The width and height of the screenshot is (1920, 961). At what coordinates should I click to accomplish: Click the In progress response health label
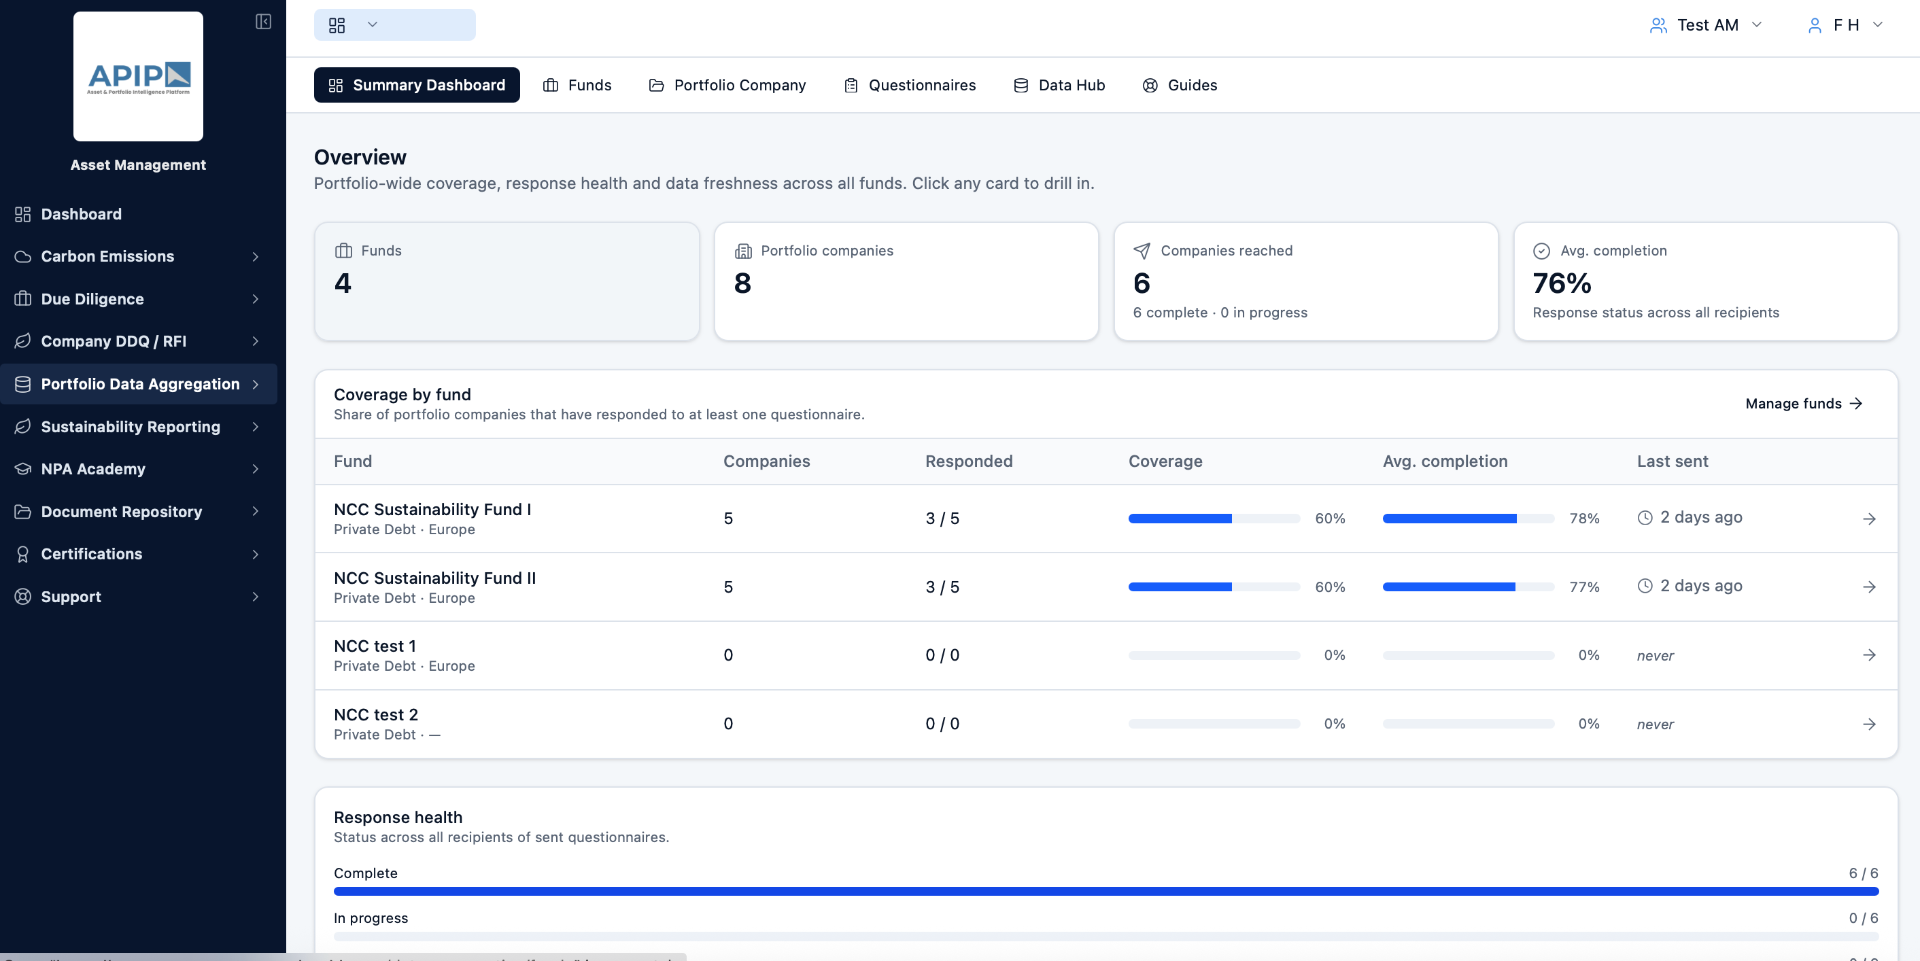click(371, 918)
